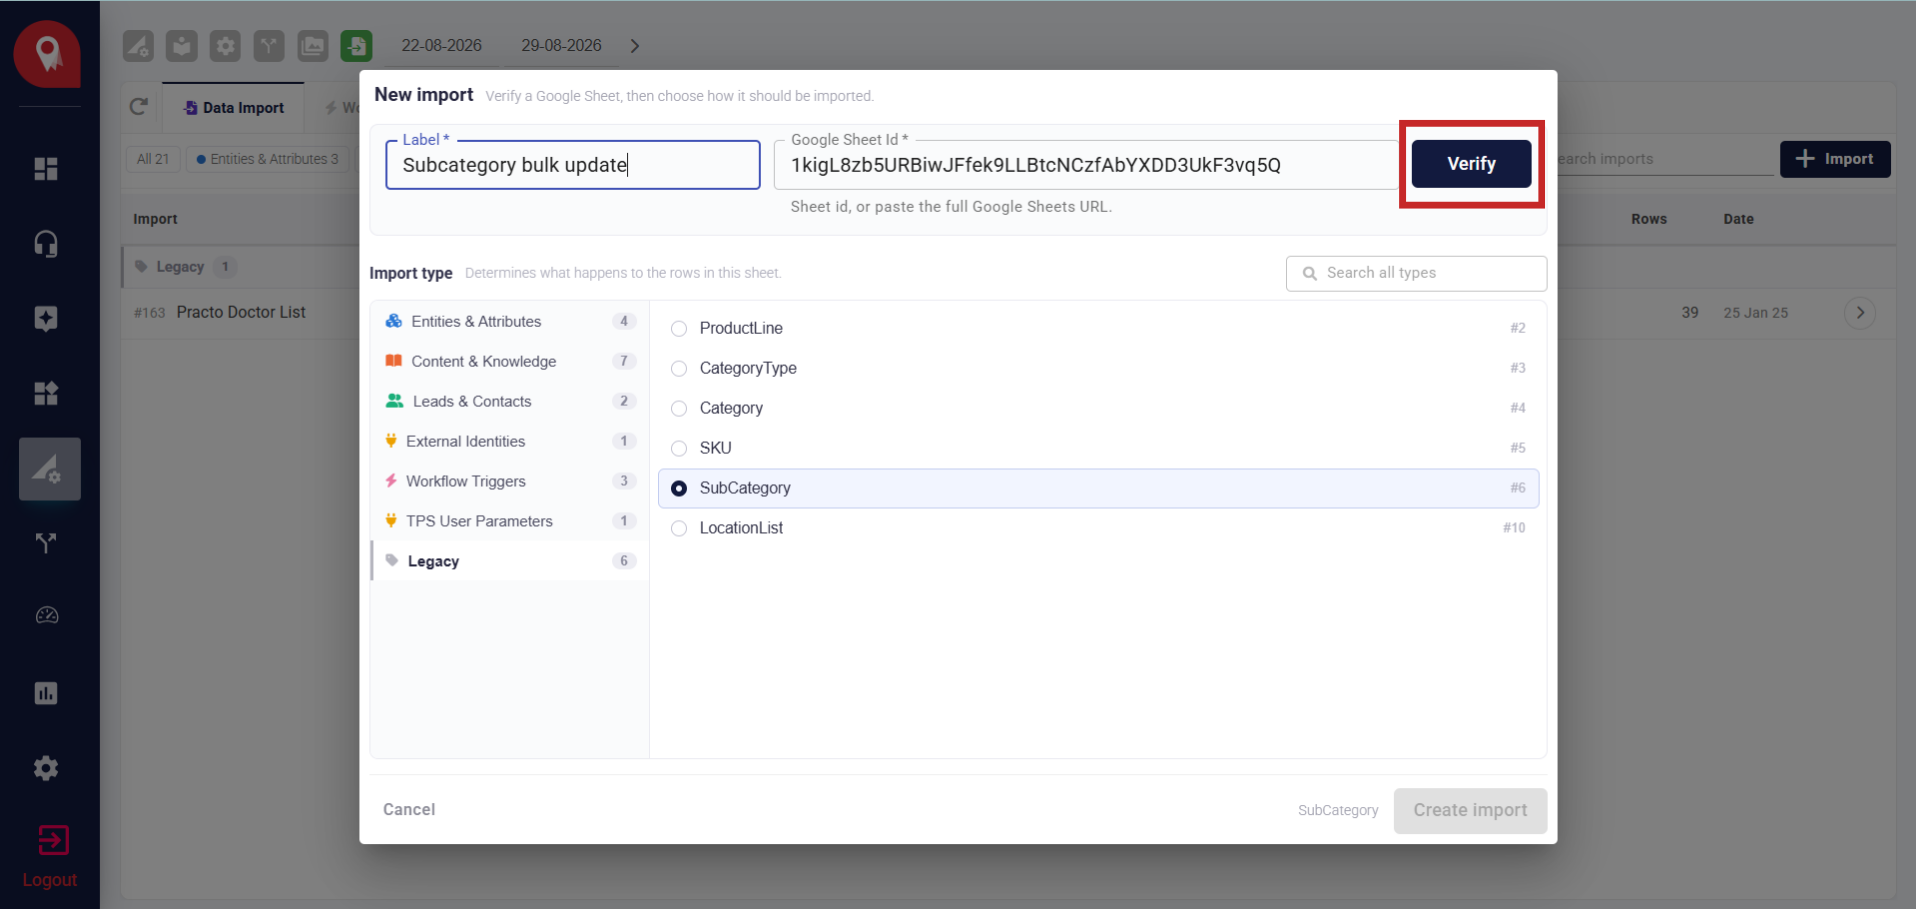1919x909 pixels.
Task: Open External Identities import category
Action: 509,441
